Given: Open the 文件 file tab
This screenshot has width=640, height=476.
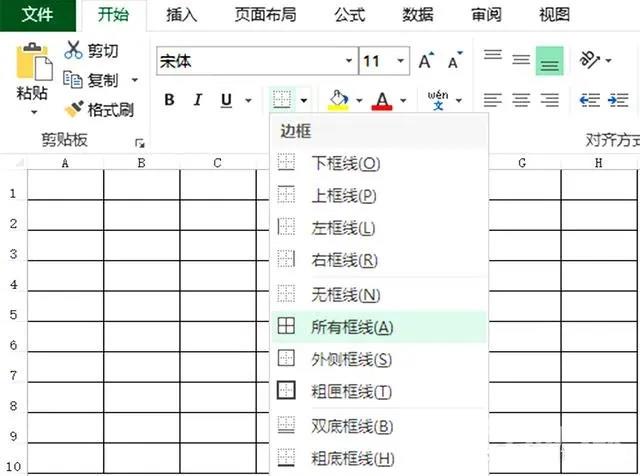Looking at the screenshot, I should [38, 15].
